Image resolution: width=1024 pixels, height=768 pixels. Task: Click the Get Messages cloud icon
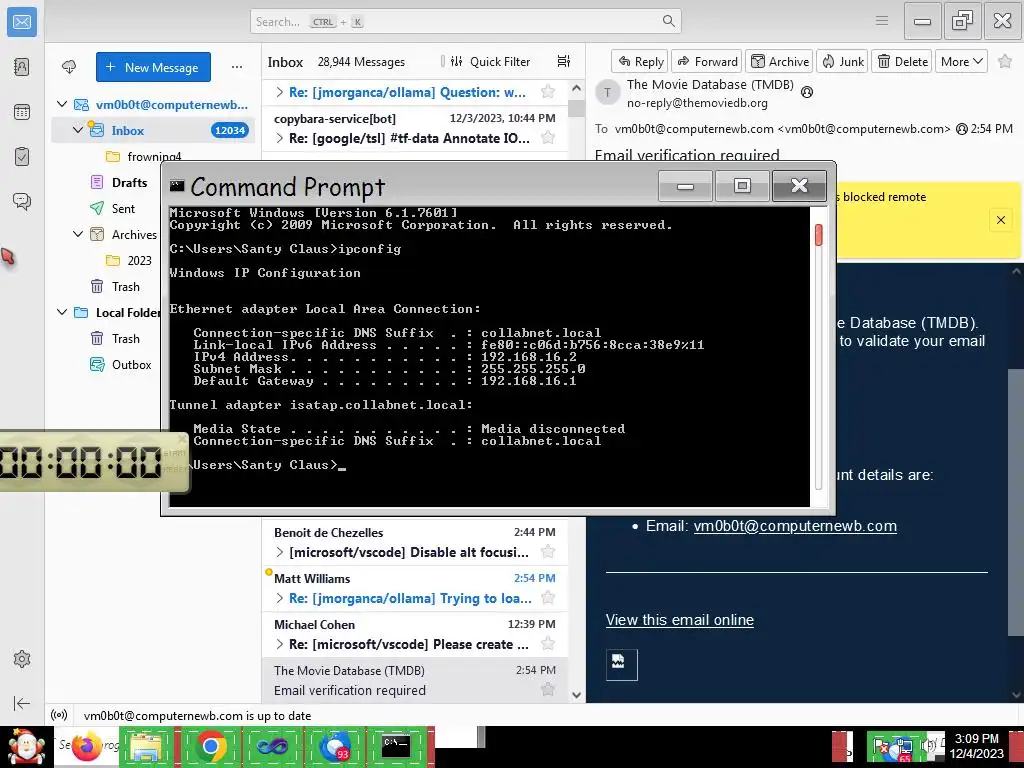click(x=69, y=67)
